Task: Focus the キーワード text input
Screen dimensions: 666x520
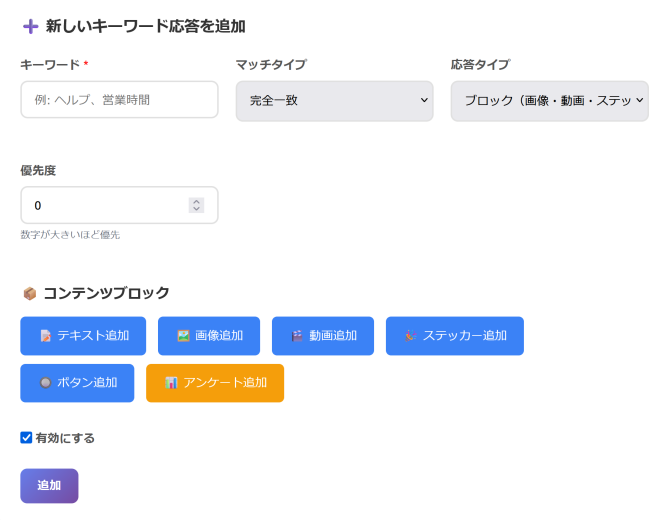Action: [x=119, y=100]
